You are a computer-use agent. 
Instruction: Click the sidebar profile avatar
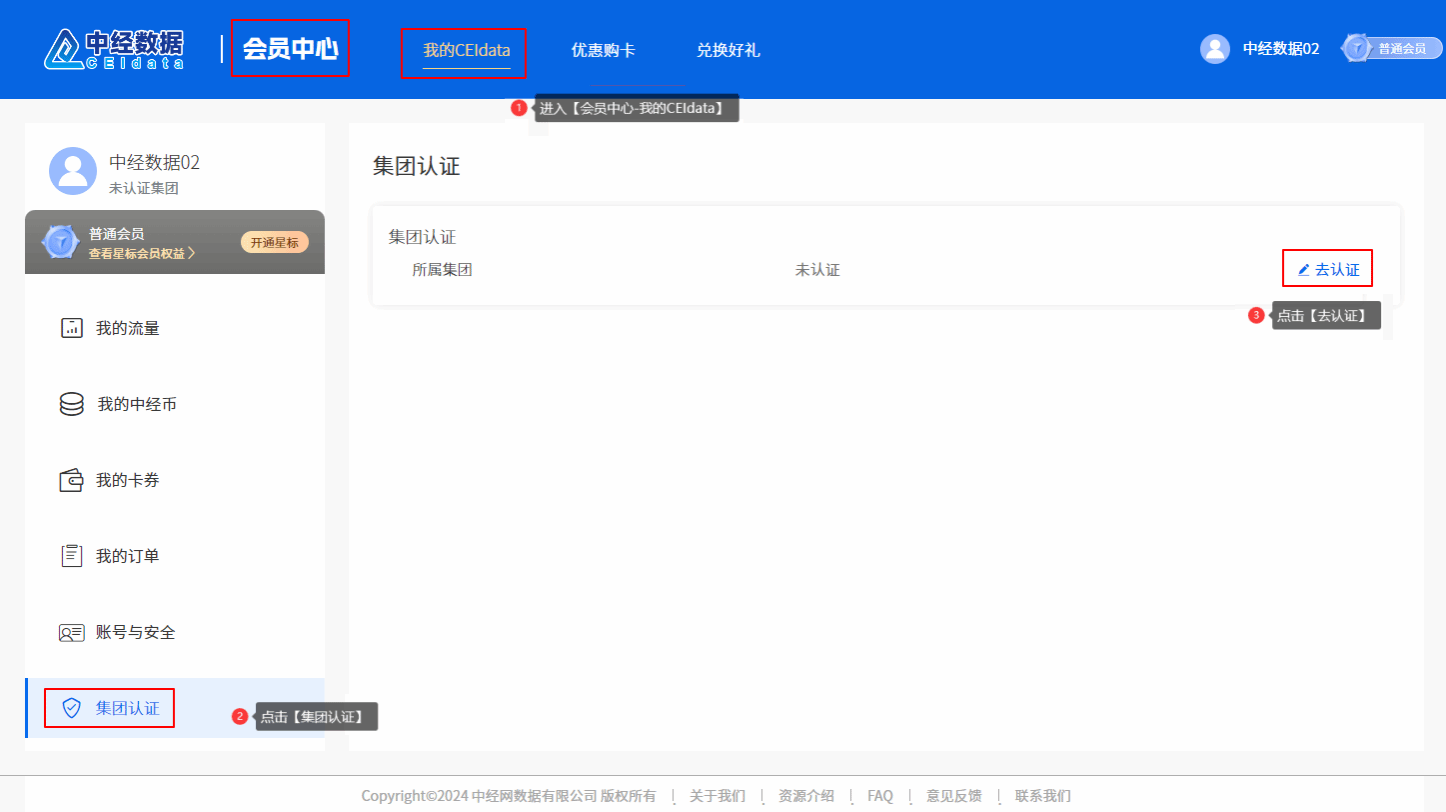click(73, 171)
